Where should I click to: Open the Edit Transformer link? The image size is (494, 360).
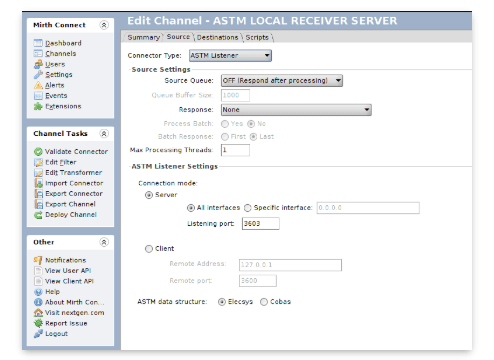coord(74,173)
